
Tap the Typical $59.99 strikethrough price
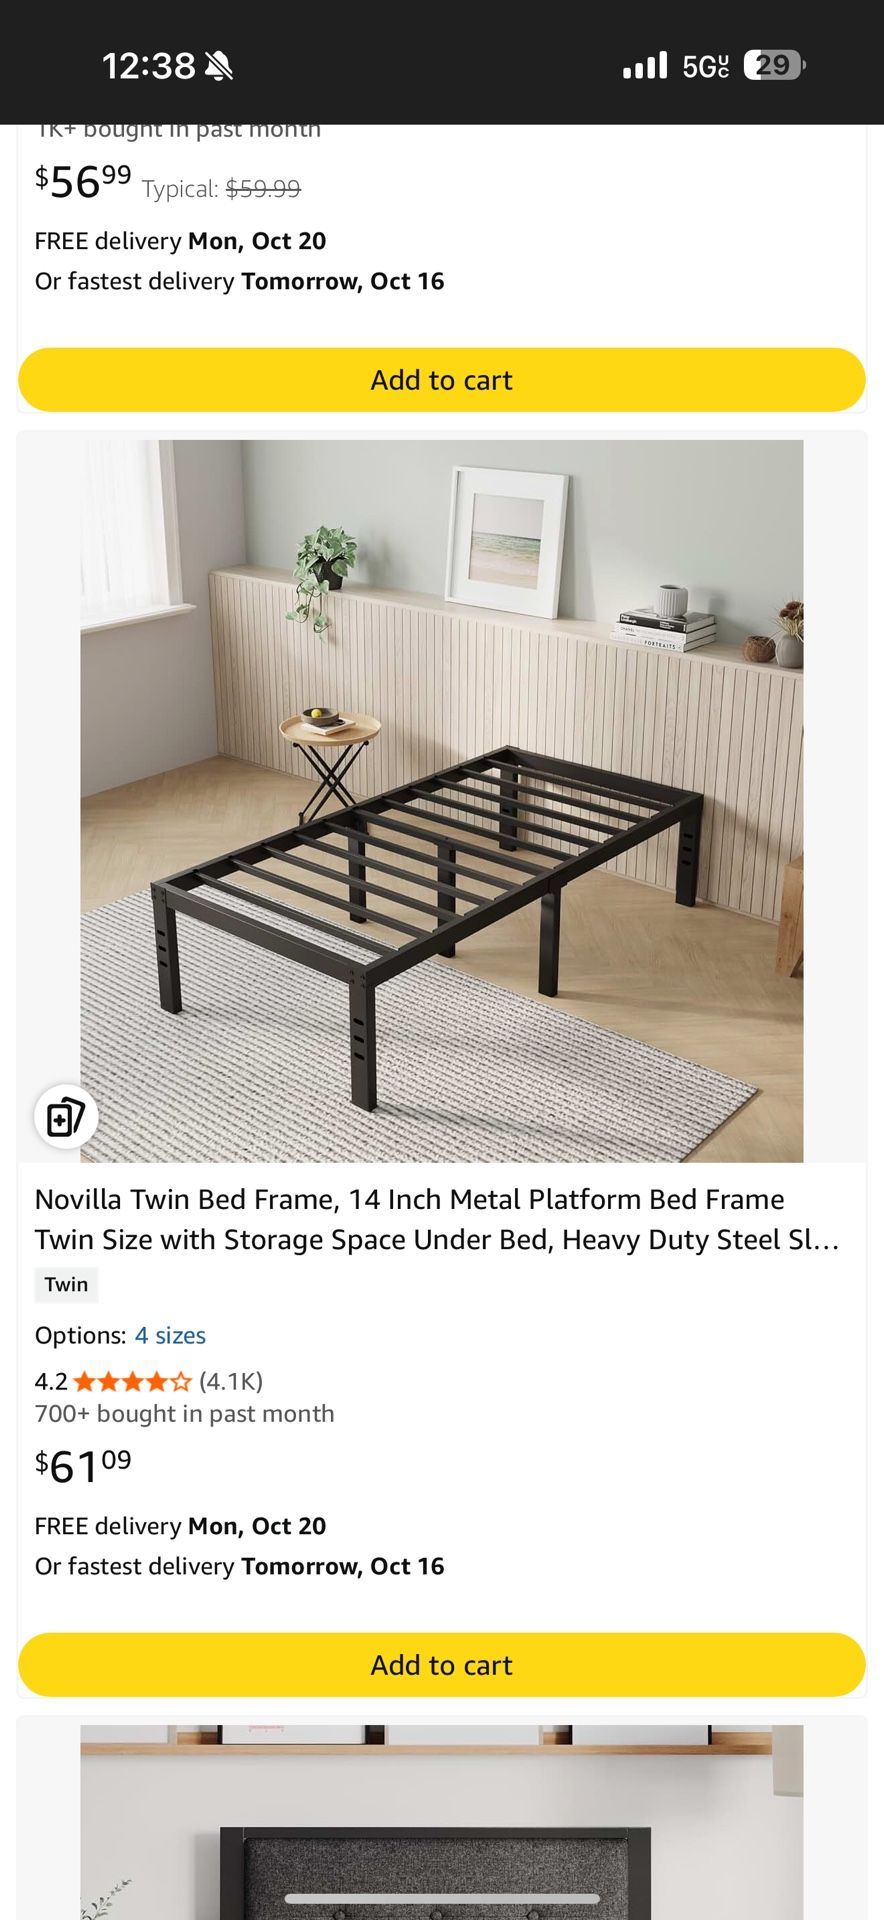221,189
